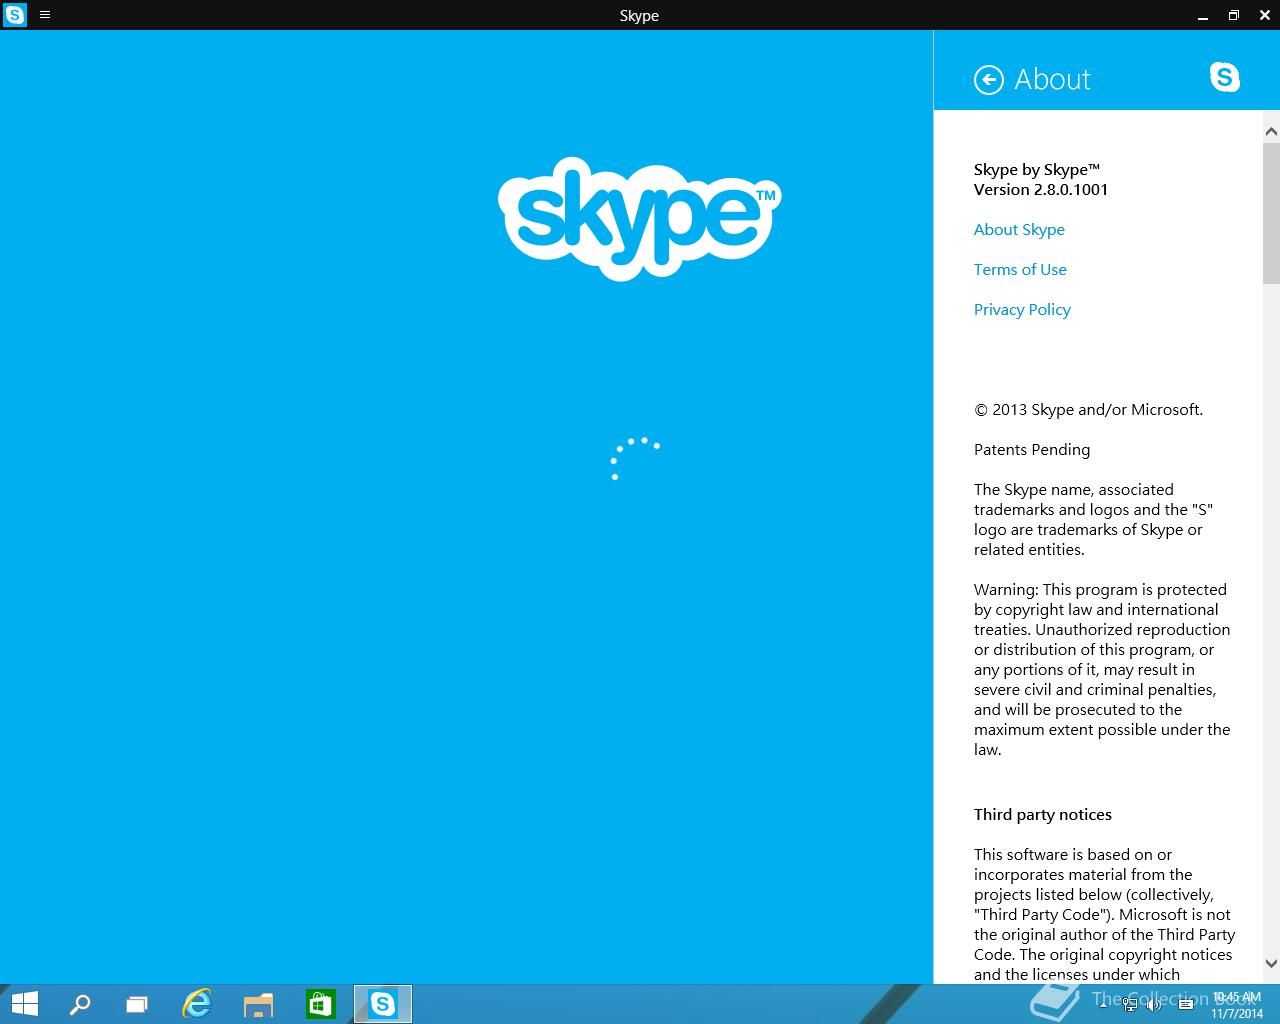
Task: Click the scrollbar down arrow in About panel
Action: pyautogui.click(x=1271, y=964)
